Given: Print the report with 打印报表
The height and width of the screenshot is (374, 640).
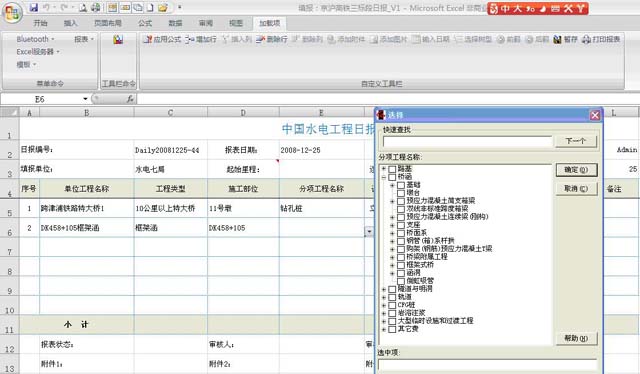Looking at the screenshot, I should click(x=601, y=39).
